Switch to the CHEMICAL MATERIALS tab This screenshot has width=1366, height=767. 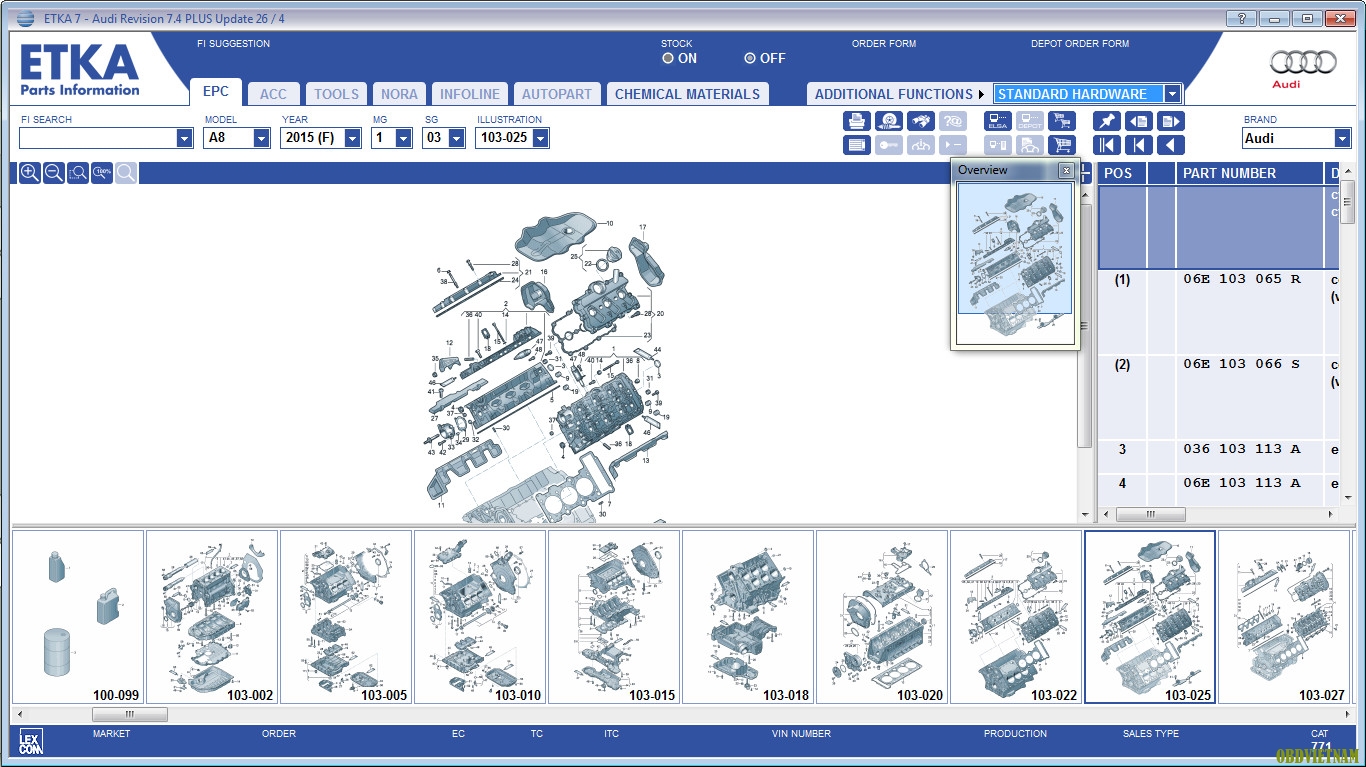687,94
